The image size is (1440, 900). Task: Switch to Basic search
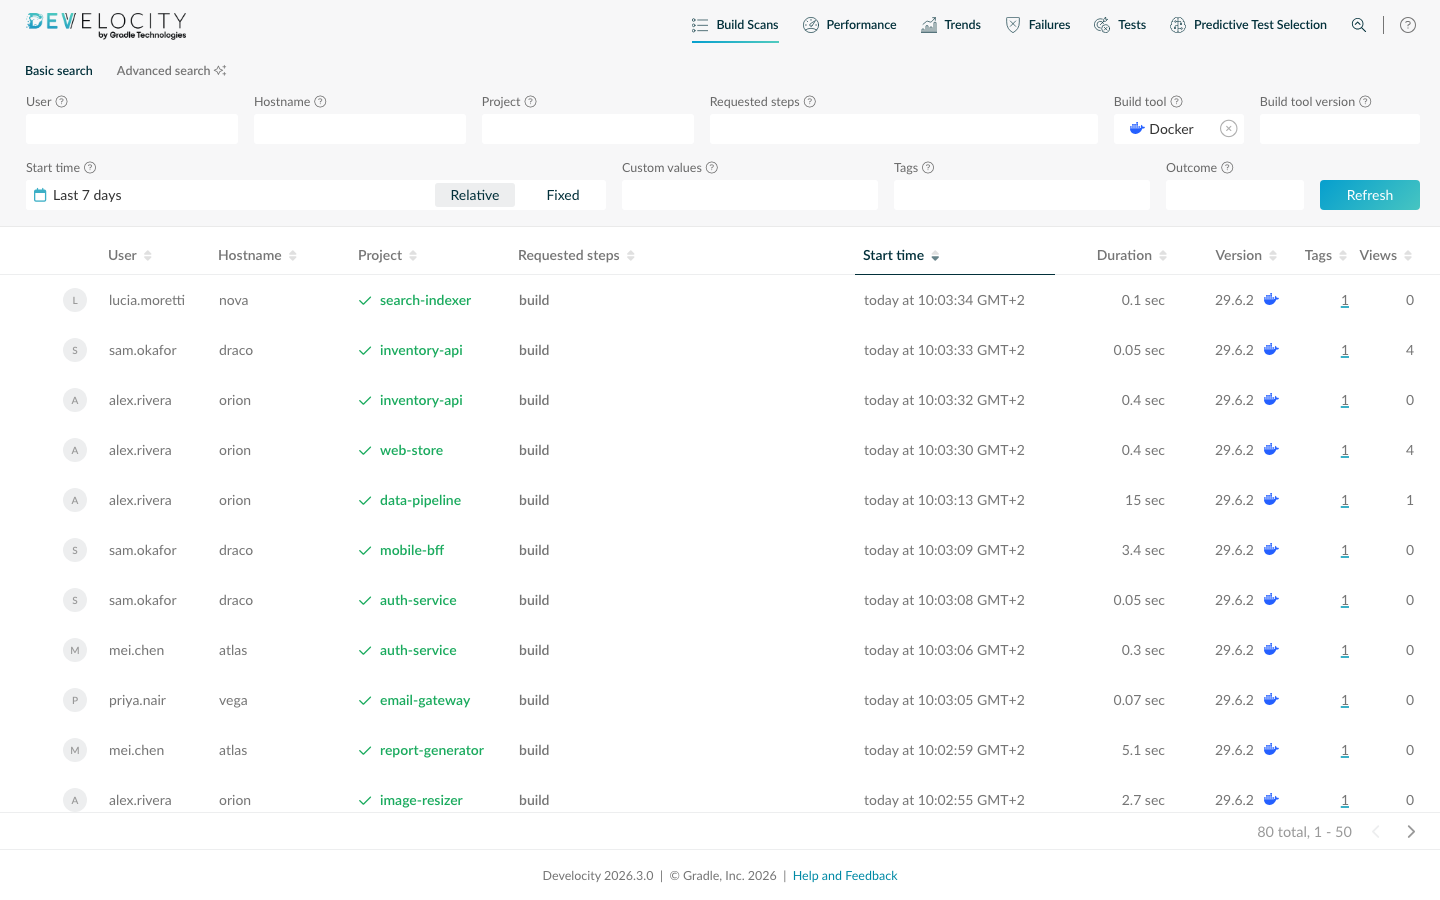[59, 71]
